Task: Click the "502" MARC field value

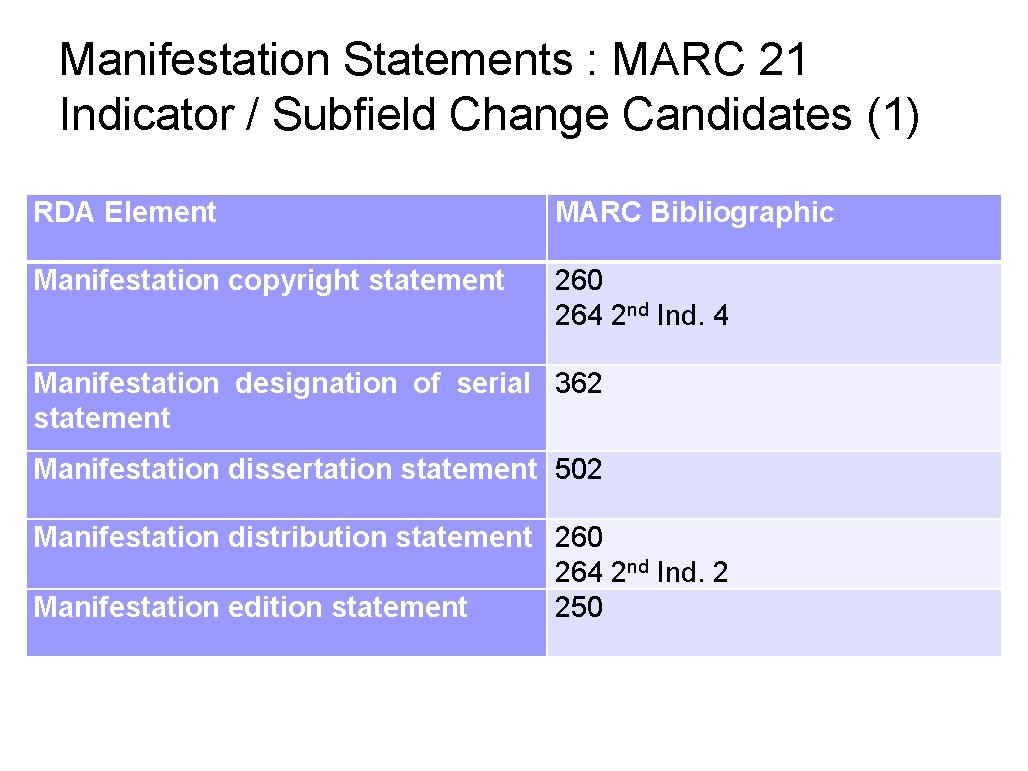Action: (579, 469)
